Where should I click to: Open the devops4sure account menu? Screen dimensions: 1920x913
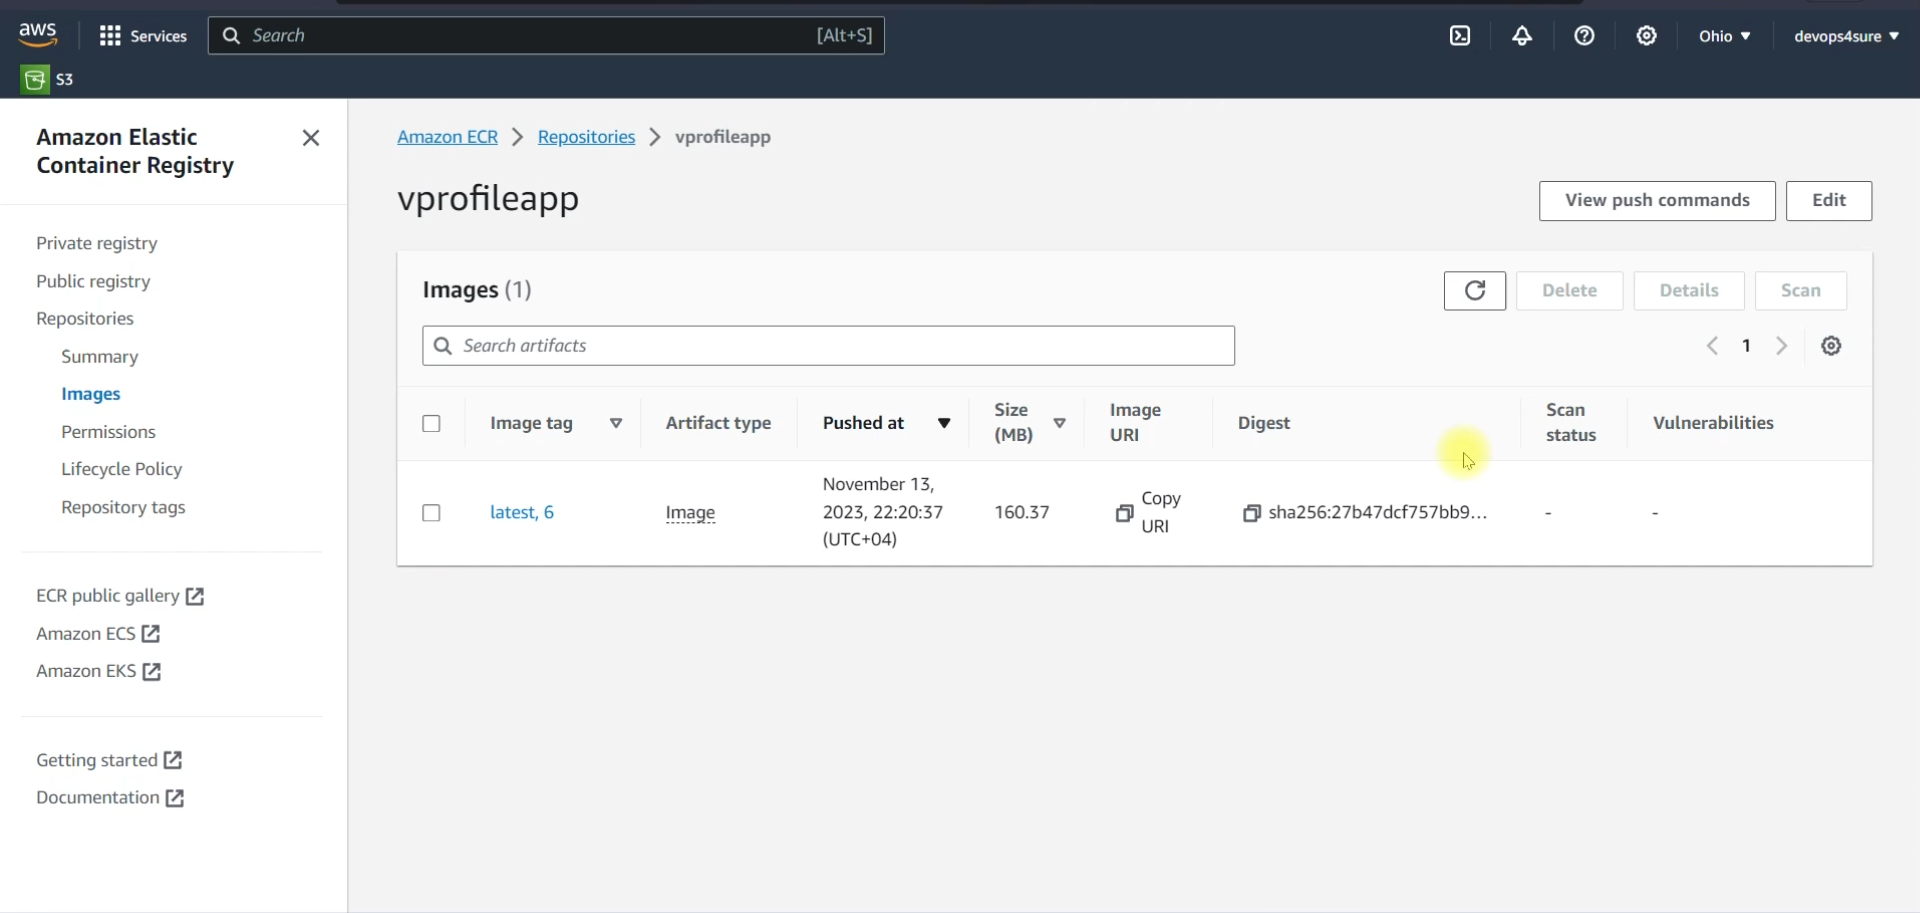click(x=1846, y=36)
